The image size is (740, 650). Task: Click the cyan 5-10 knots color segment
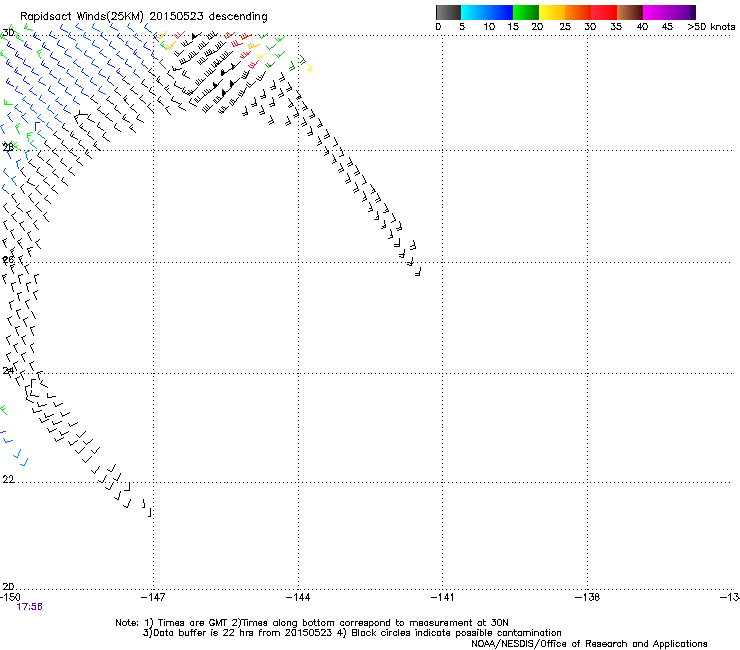(x=474, y=12)
